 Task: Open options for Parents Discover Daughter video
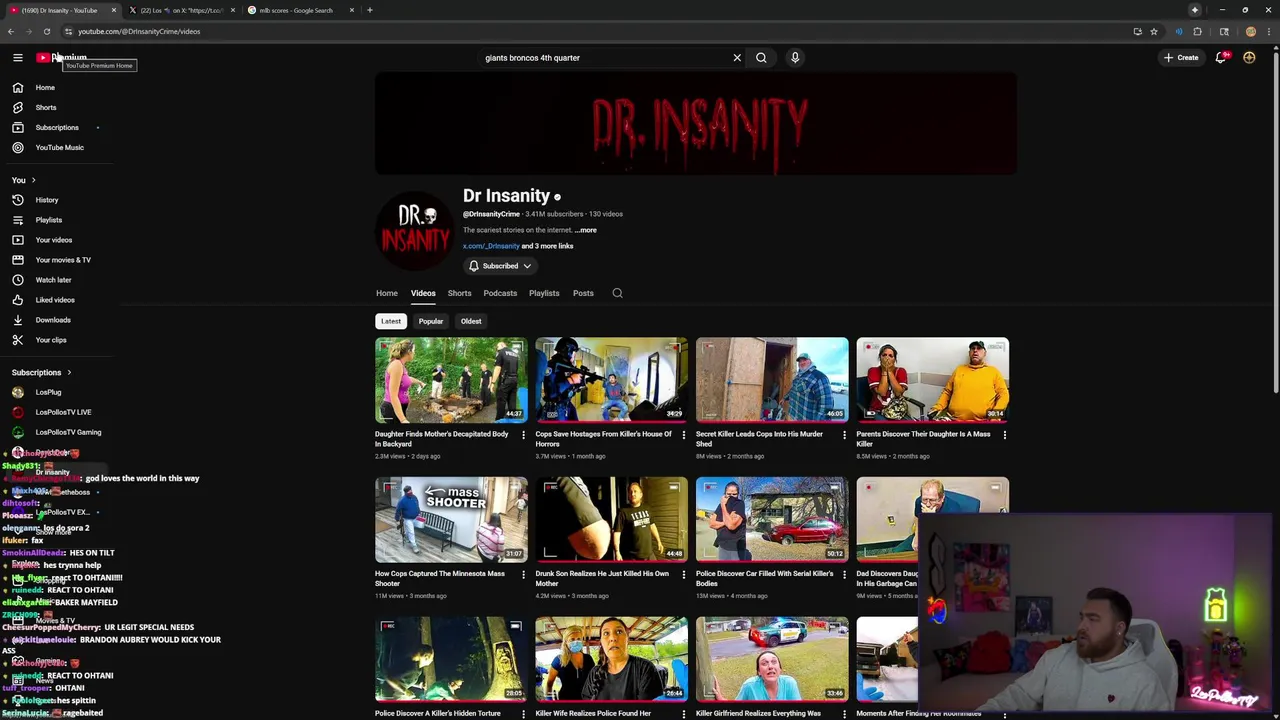pos(1005,435)
